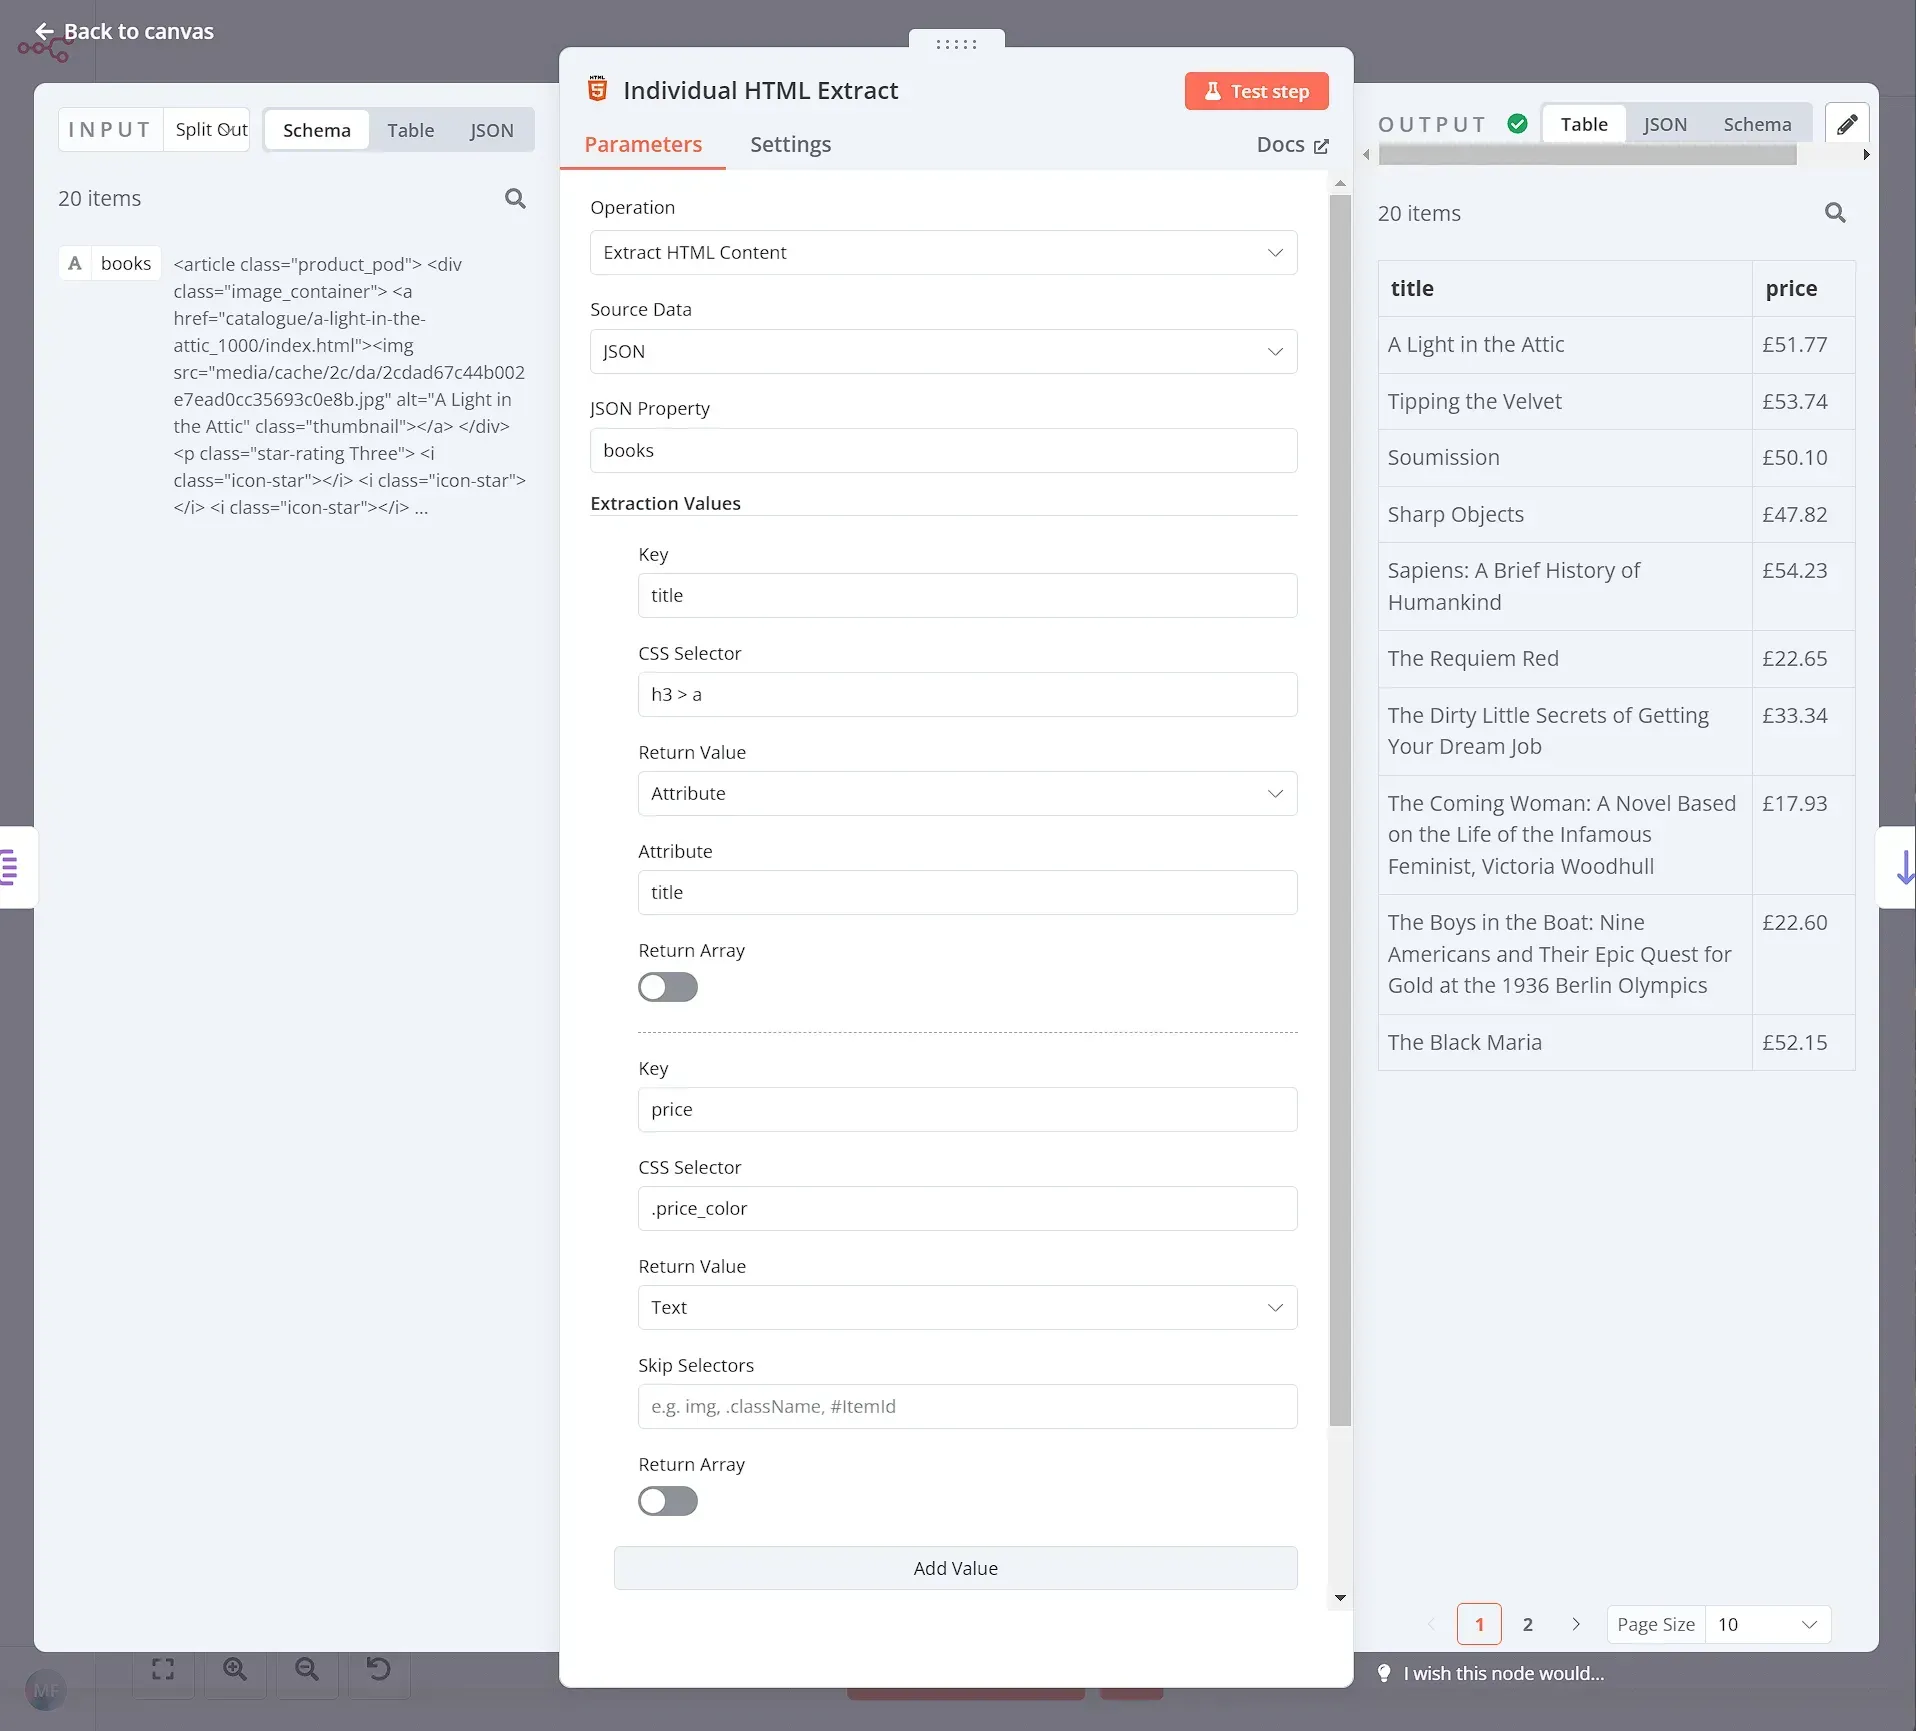Click the HTML node icon beside title
Image resolution: width=1916 pixels, height=1731 pixels.
click(x=597, y=89)
